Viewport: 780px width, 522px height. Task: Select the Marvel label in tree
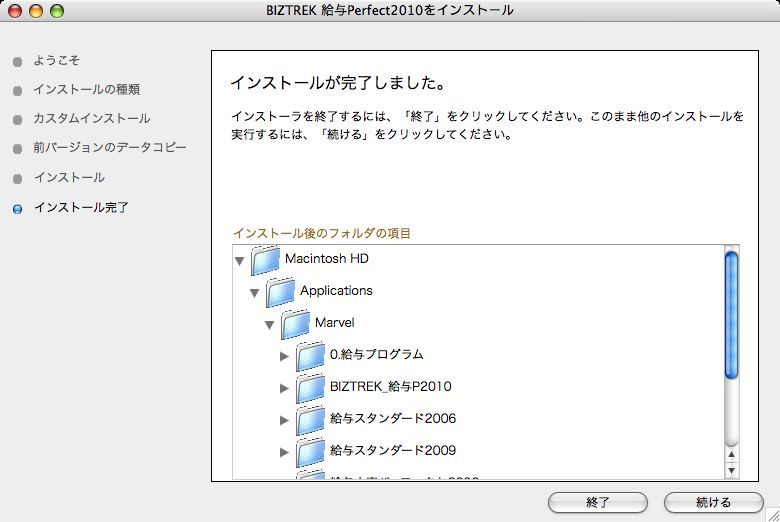tap(334, 322)
